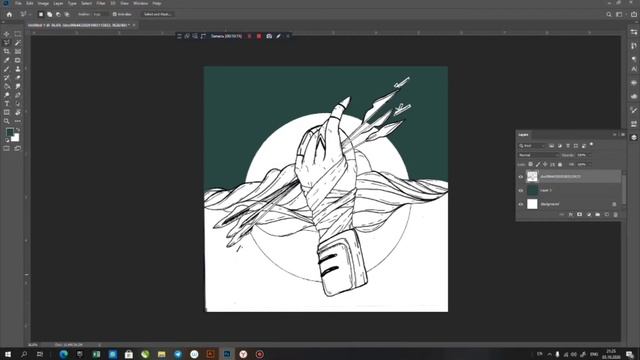Enable Add to Selection mode button
This screenshot has width=640, height=360.
49,14
